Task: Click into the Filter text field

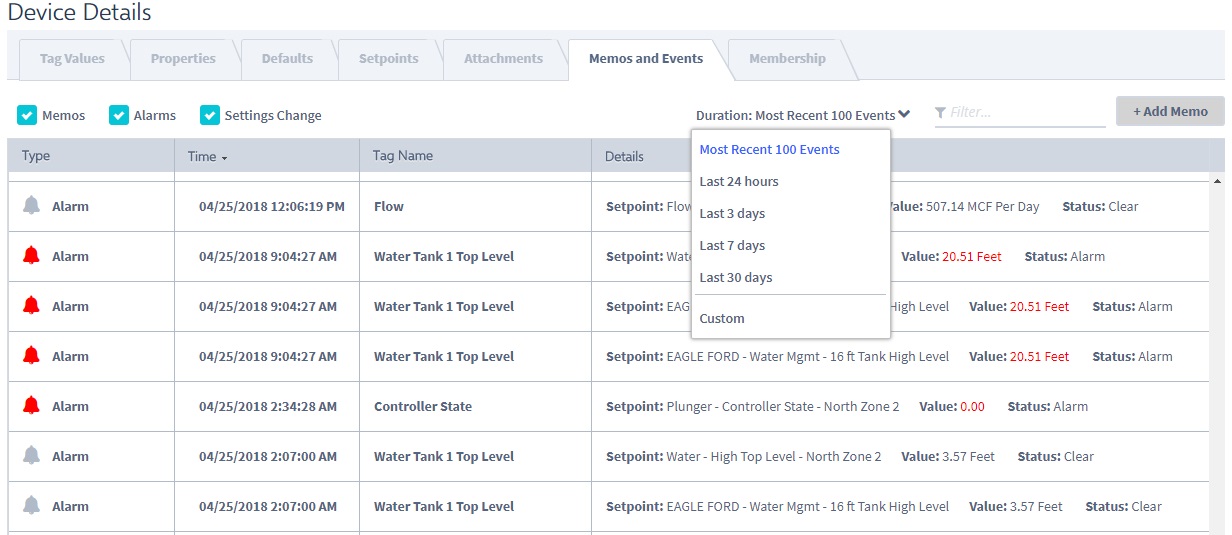Action: [1027, 113]
